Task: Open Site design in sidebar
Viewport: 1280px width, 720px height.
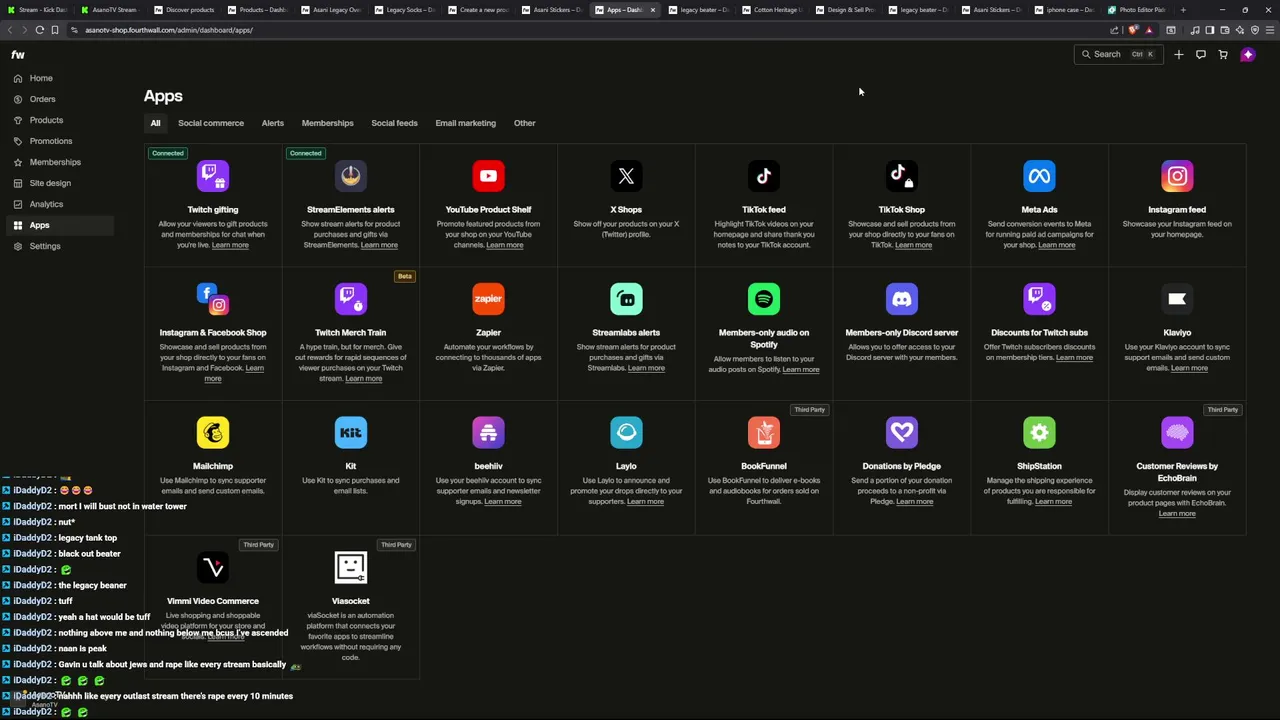Action: coord(60,183)
